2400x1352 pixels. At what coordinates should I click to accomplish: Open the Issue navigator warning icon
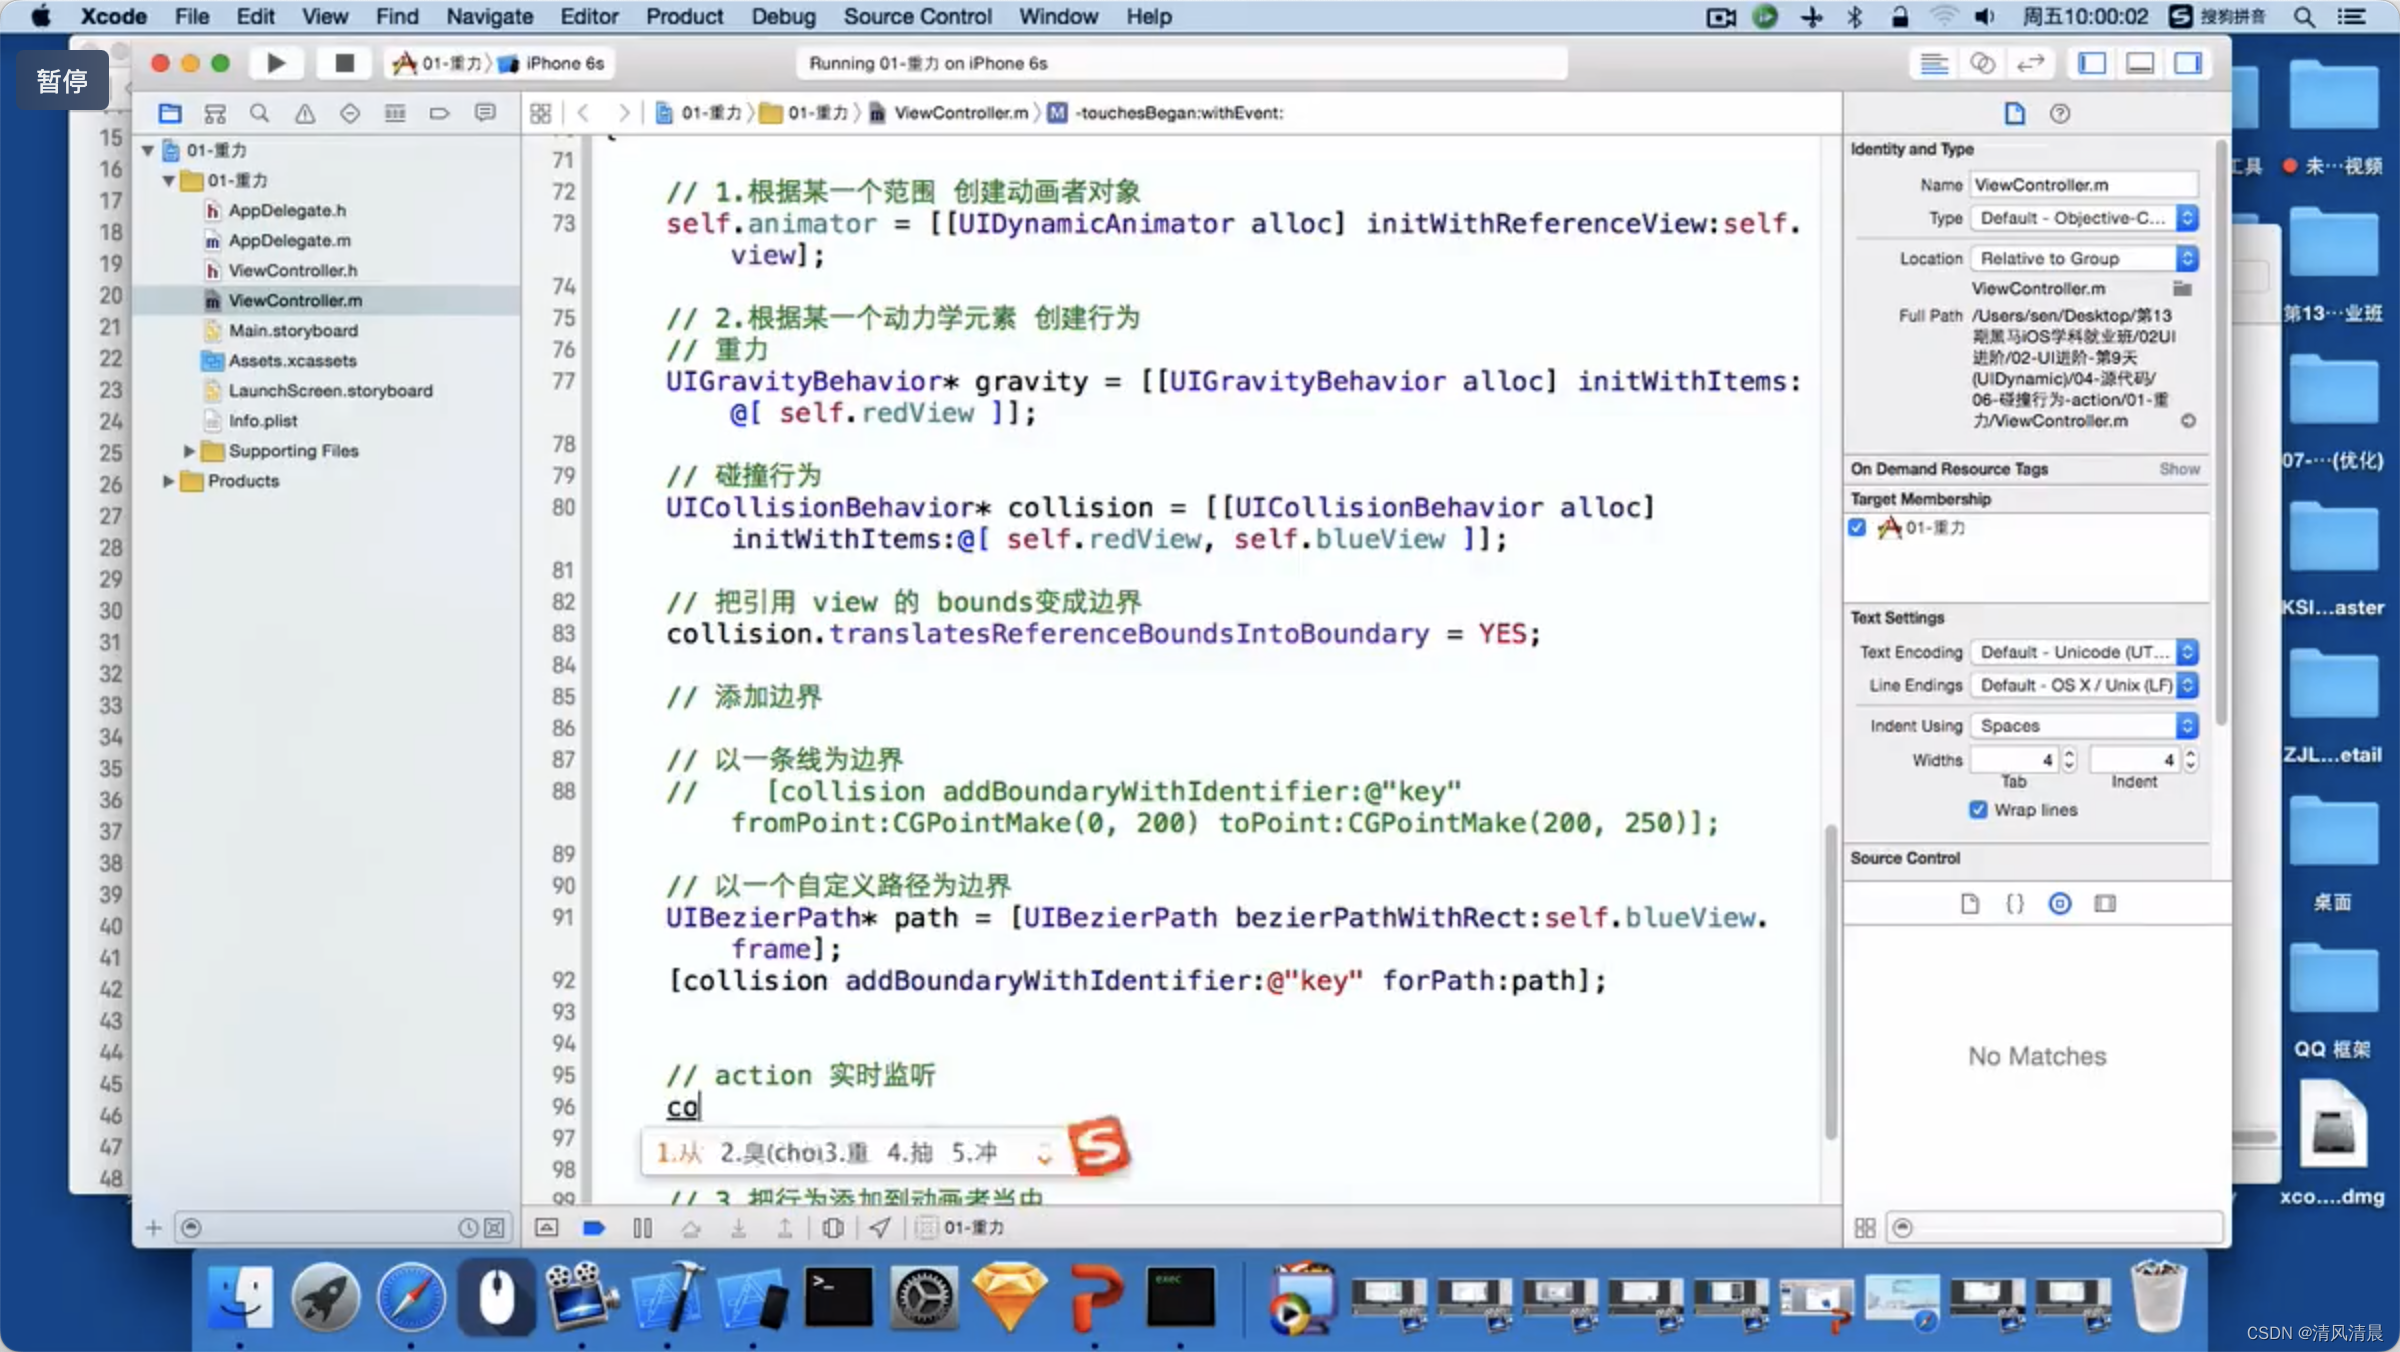[x=305, y=113]
